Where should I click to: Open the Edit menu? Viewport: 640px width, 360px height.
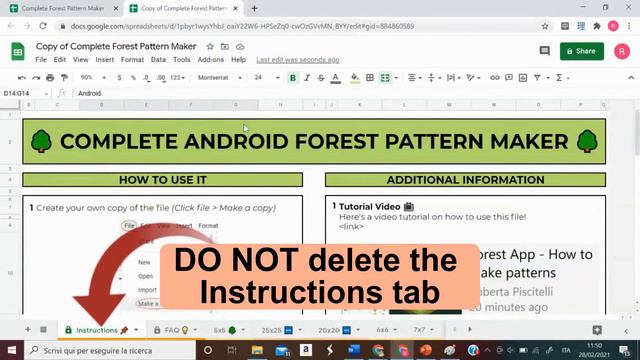60,60
